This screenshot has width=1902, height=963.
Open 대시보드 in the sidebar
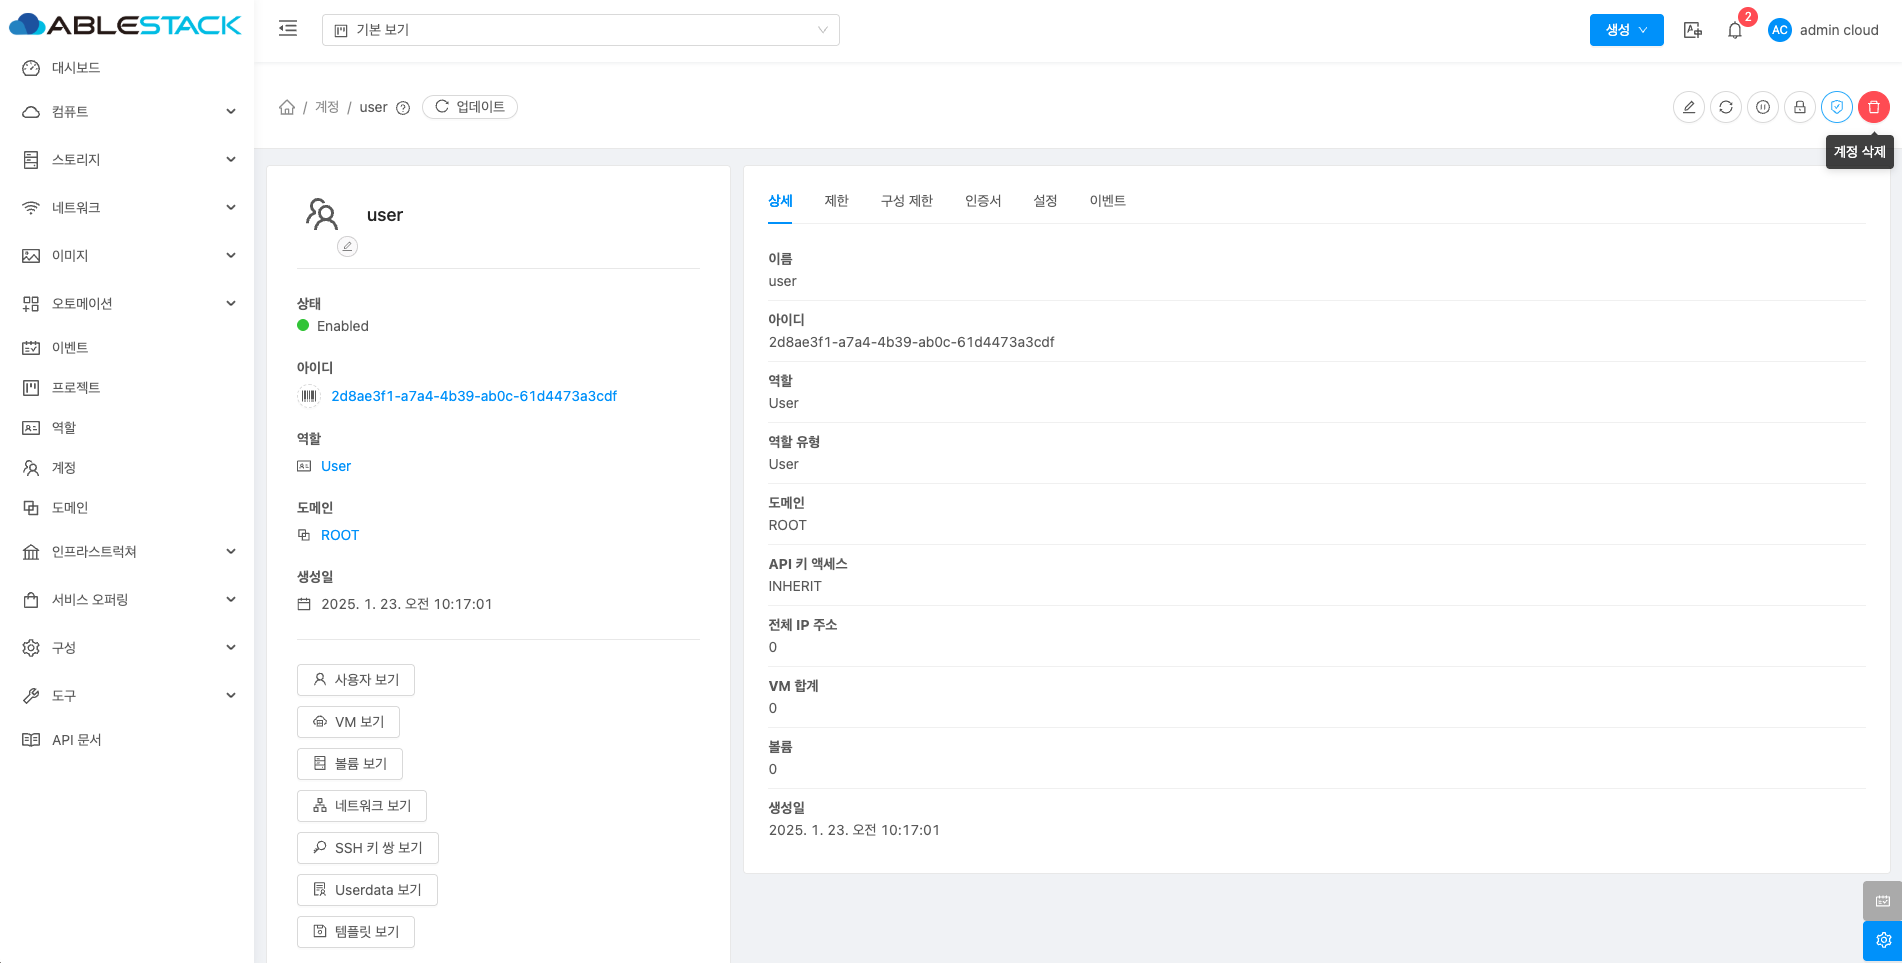76,68
